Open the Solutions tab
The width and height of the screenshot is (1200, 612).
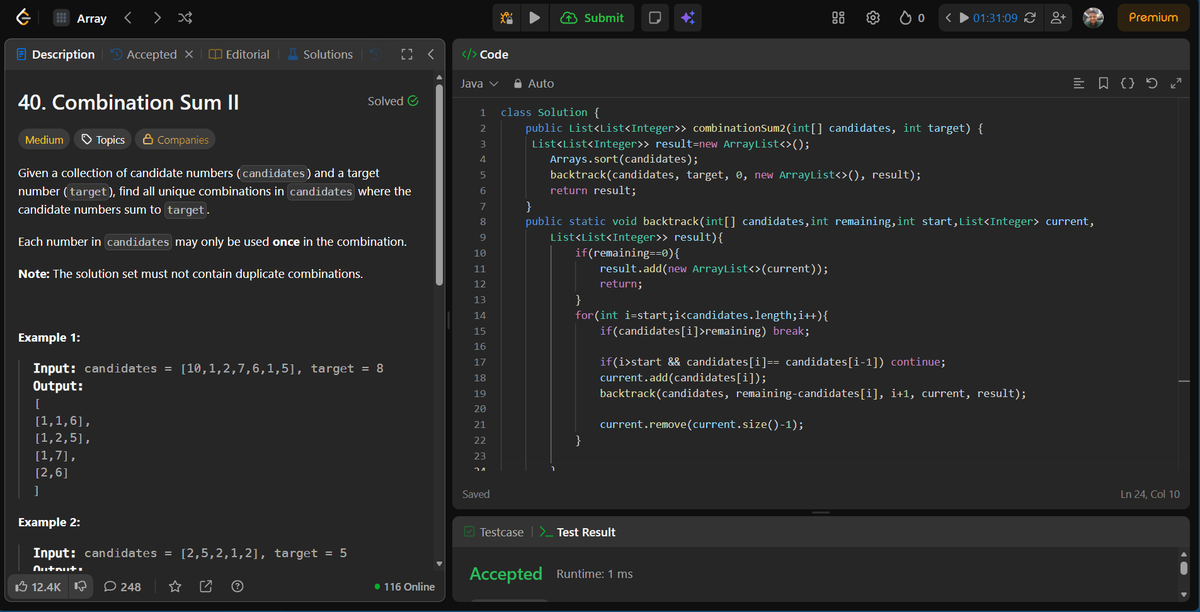click(x=320, y=54)
